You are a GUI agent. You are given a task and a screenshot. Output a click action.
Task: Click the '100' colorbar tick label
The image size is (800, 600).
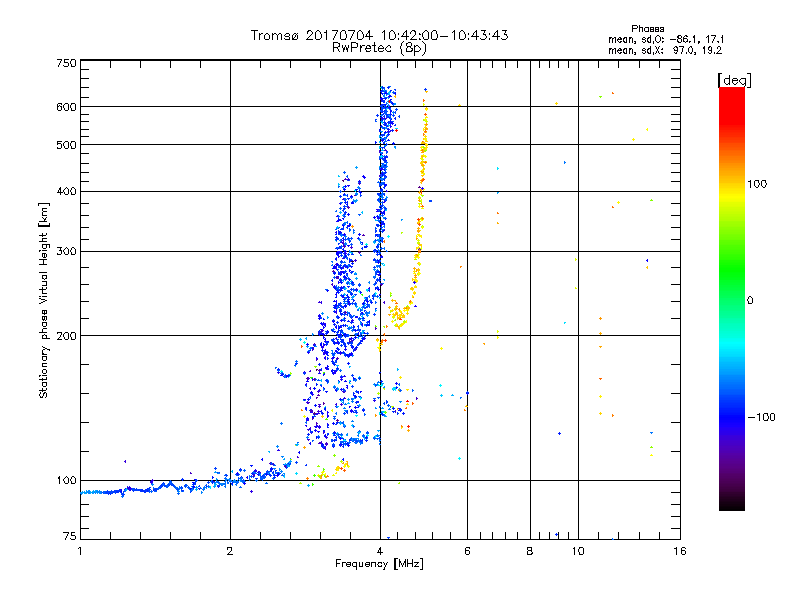tap(757, 184)
